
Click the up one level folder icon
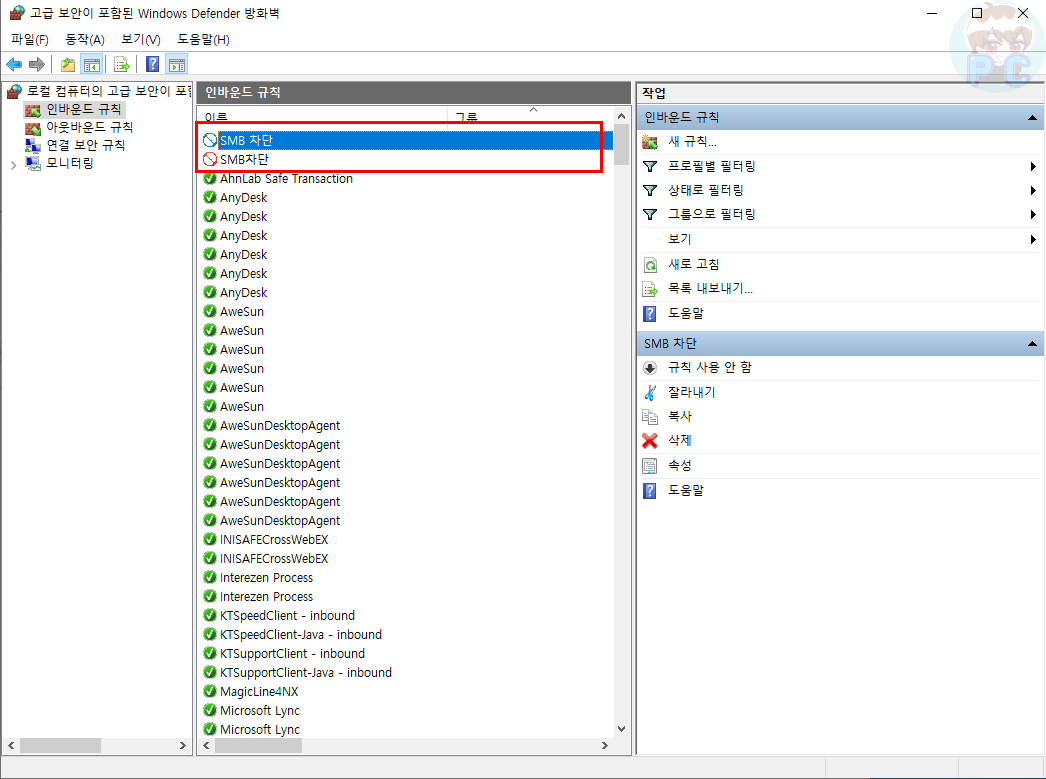click(x=67, y=65)
